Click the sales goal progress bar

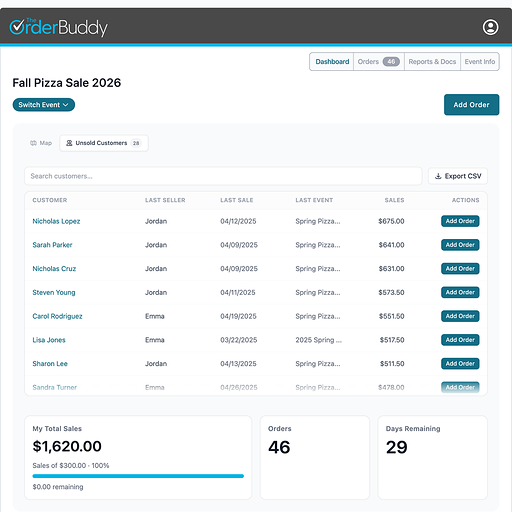138,476
